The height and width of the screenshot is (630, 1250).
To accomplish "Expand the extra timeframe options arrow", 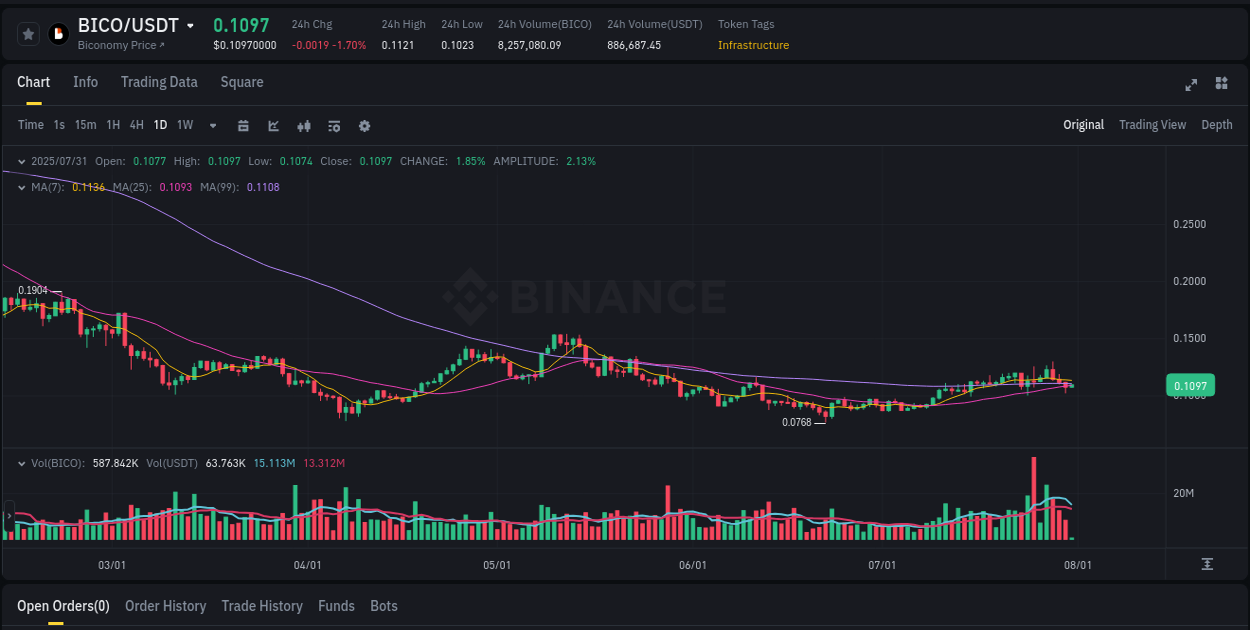I will pos(212,125).
